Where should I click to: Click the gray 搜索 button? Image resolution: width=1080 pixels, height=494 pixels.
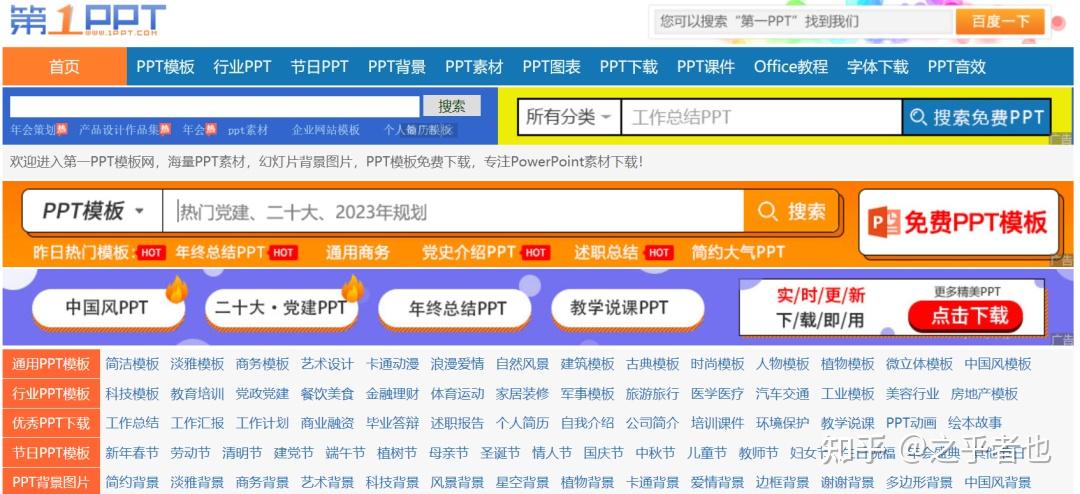(452, 106)
